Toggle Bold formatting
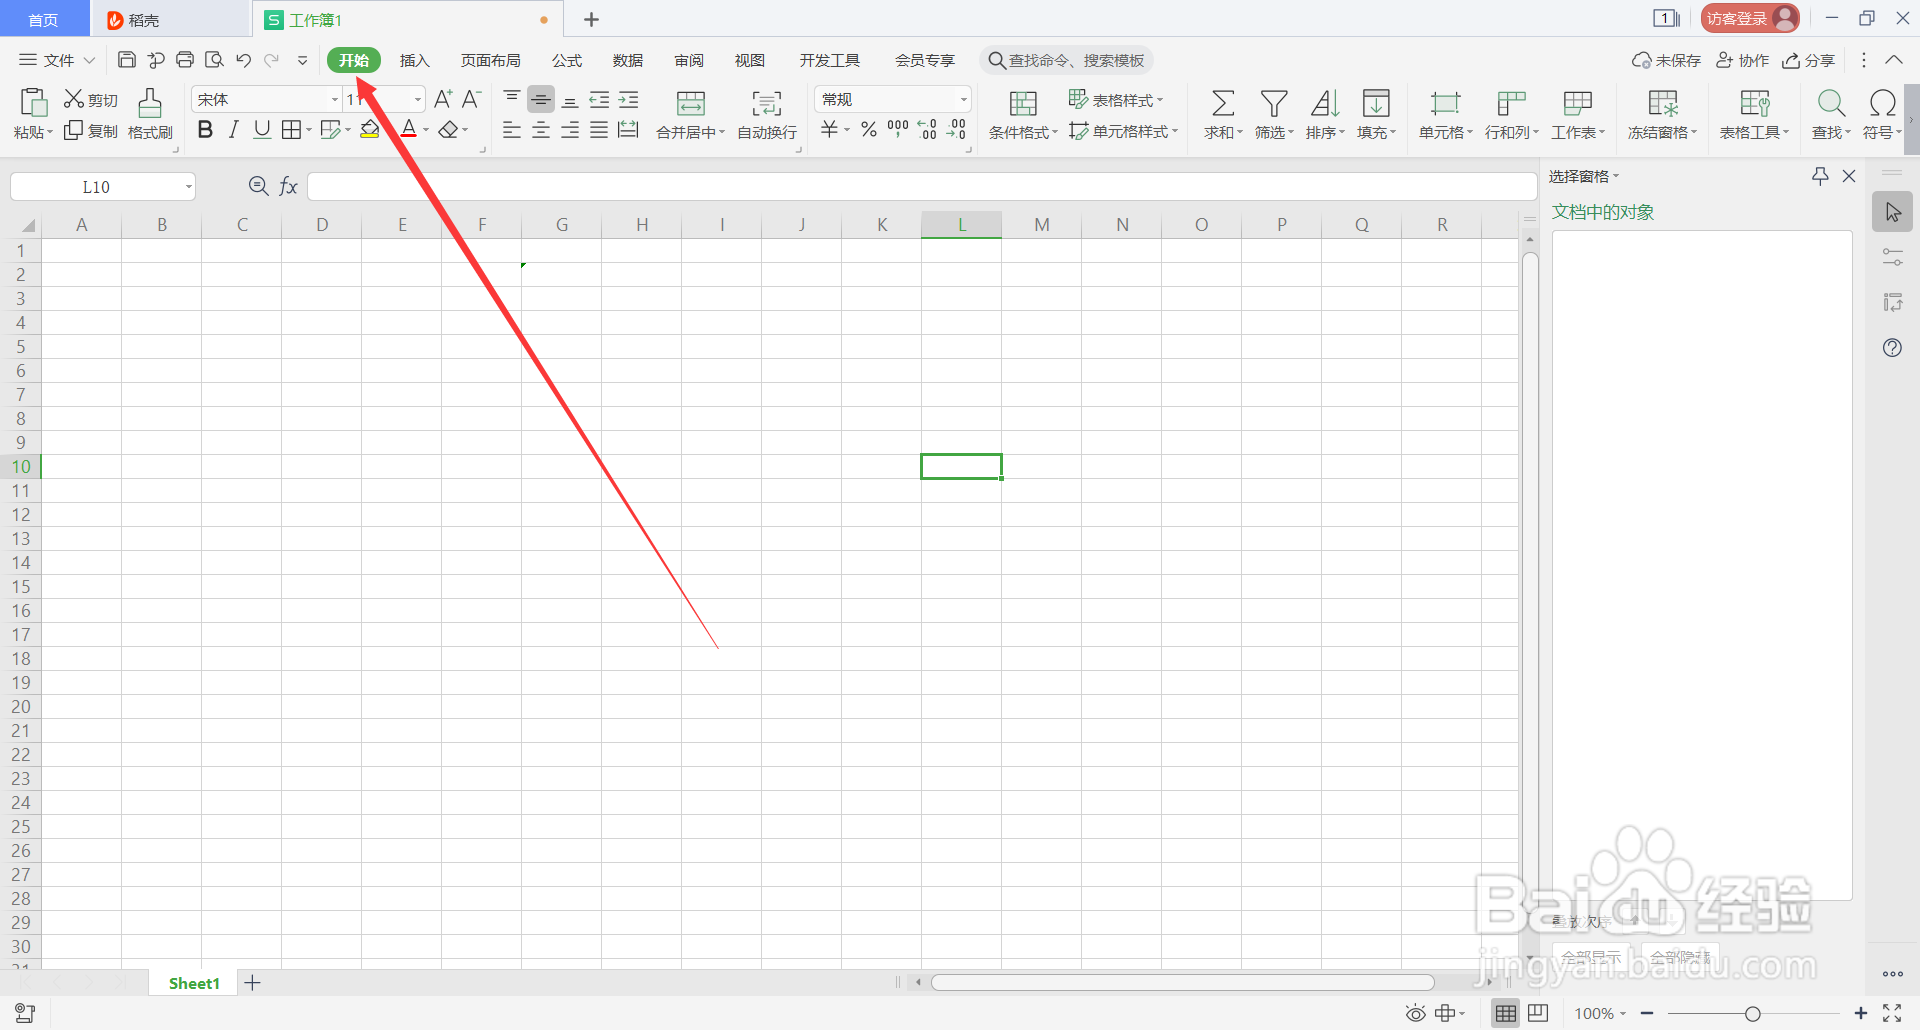Image resolution: width=1920 pixels, height=1030 pixels. coord(205,130)
